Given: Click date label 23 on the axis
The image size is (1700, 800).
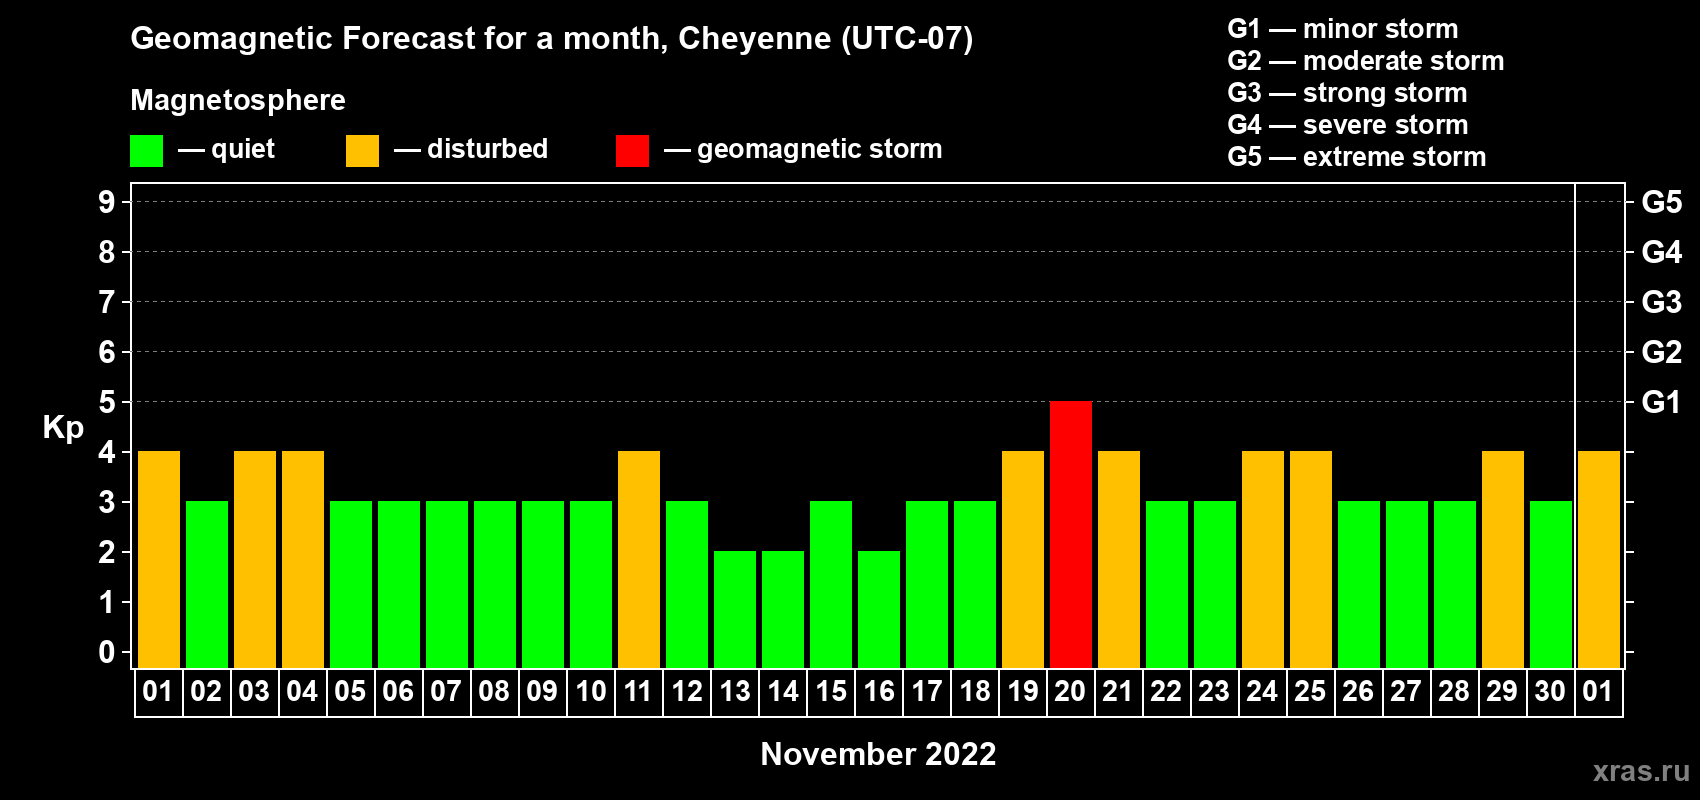Looking at the screenshot, I should point(1214,691).
